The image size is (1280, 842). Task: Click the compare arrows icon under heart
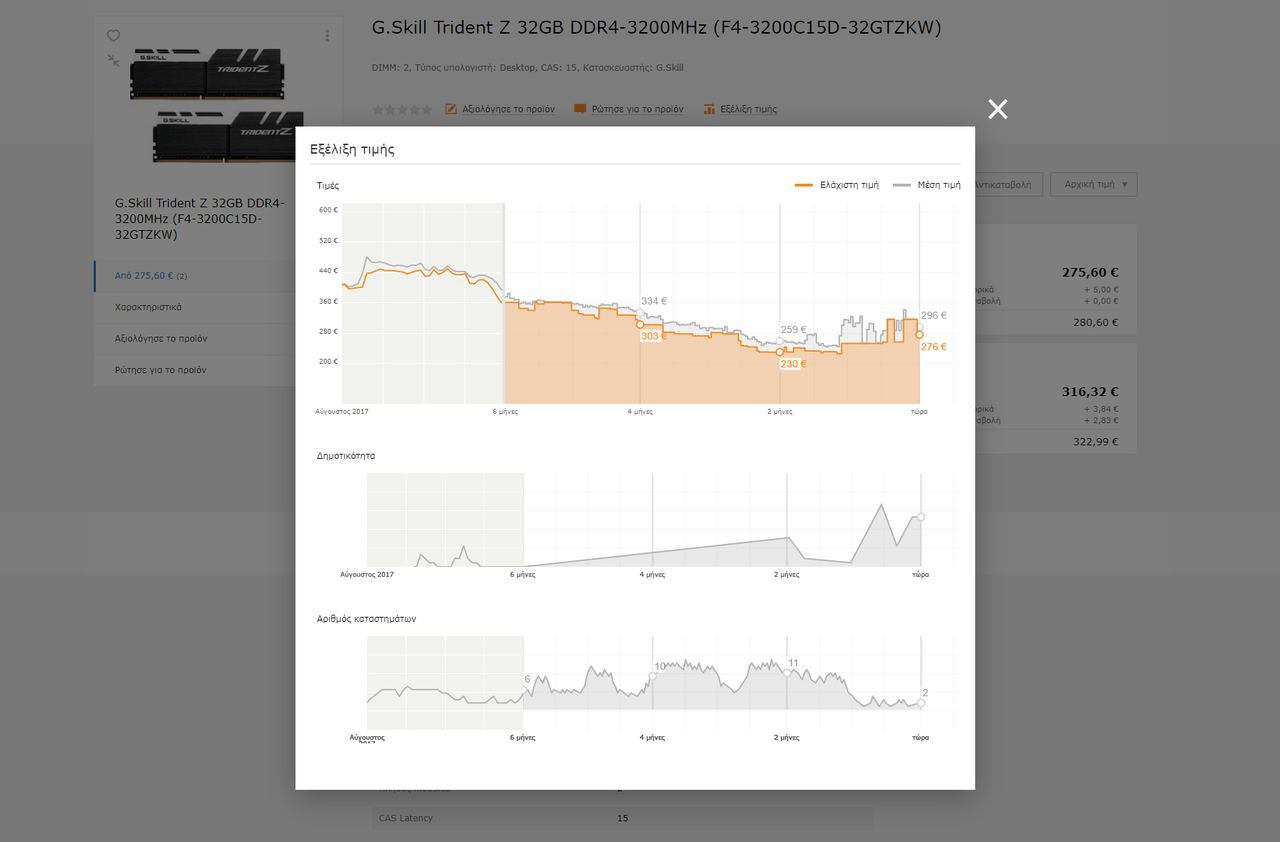click(113, 60)
